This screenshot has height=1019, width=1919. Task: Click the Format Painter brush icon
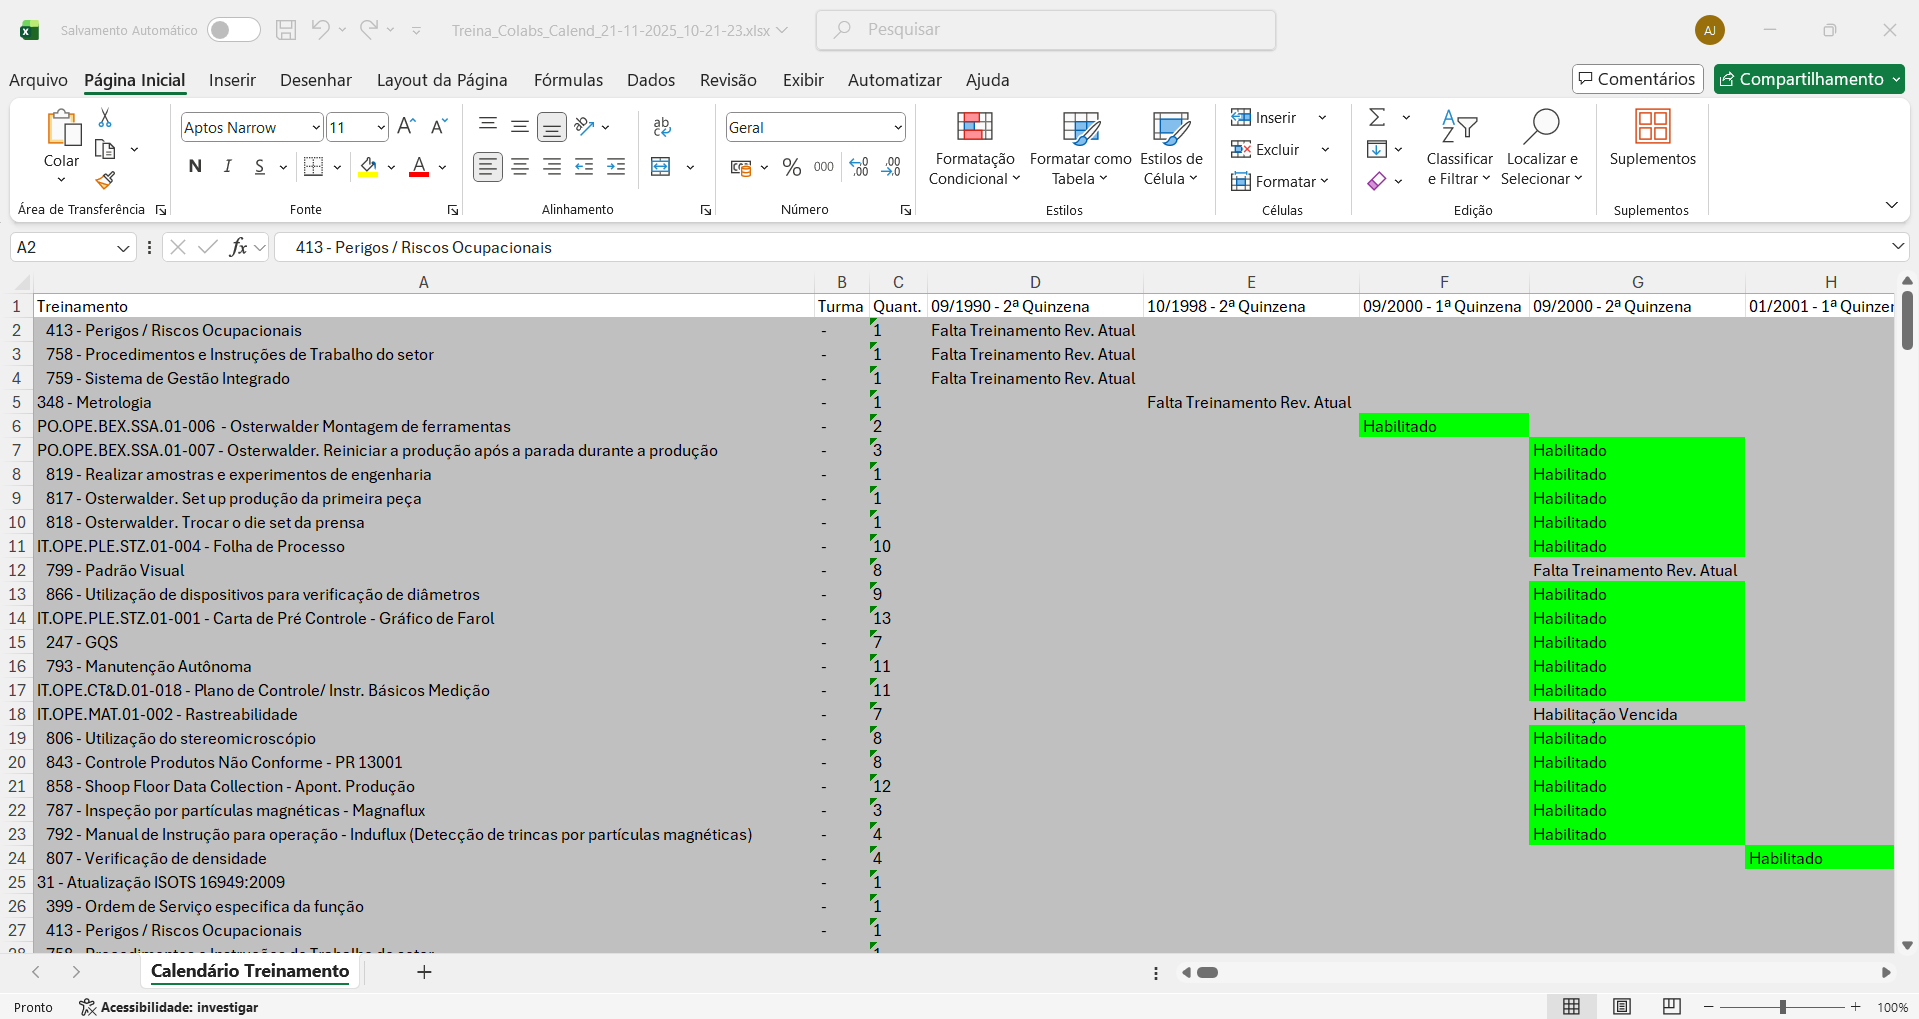105,180
